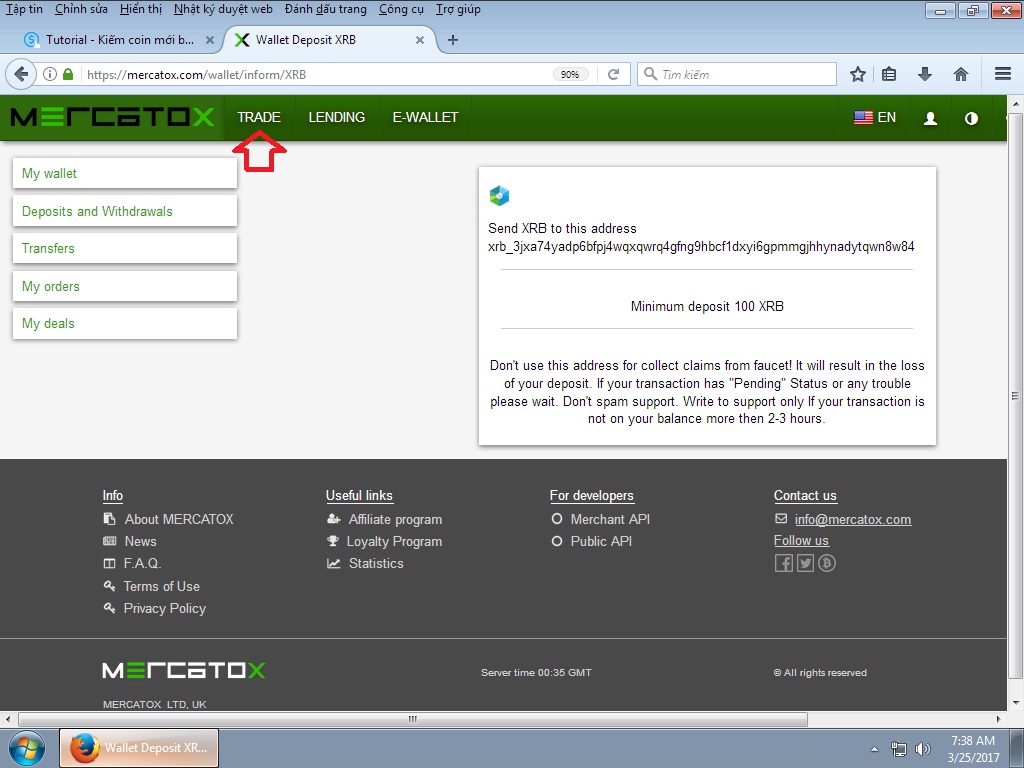Open the Hiển thị menu
The width and height of the screenshot is (1024, 768).
[141, 9]
